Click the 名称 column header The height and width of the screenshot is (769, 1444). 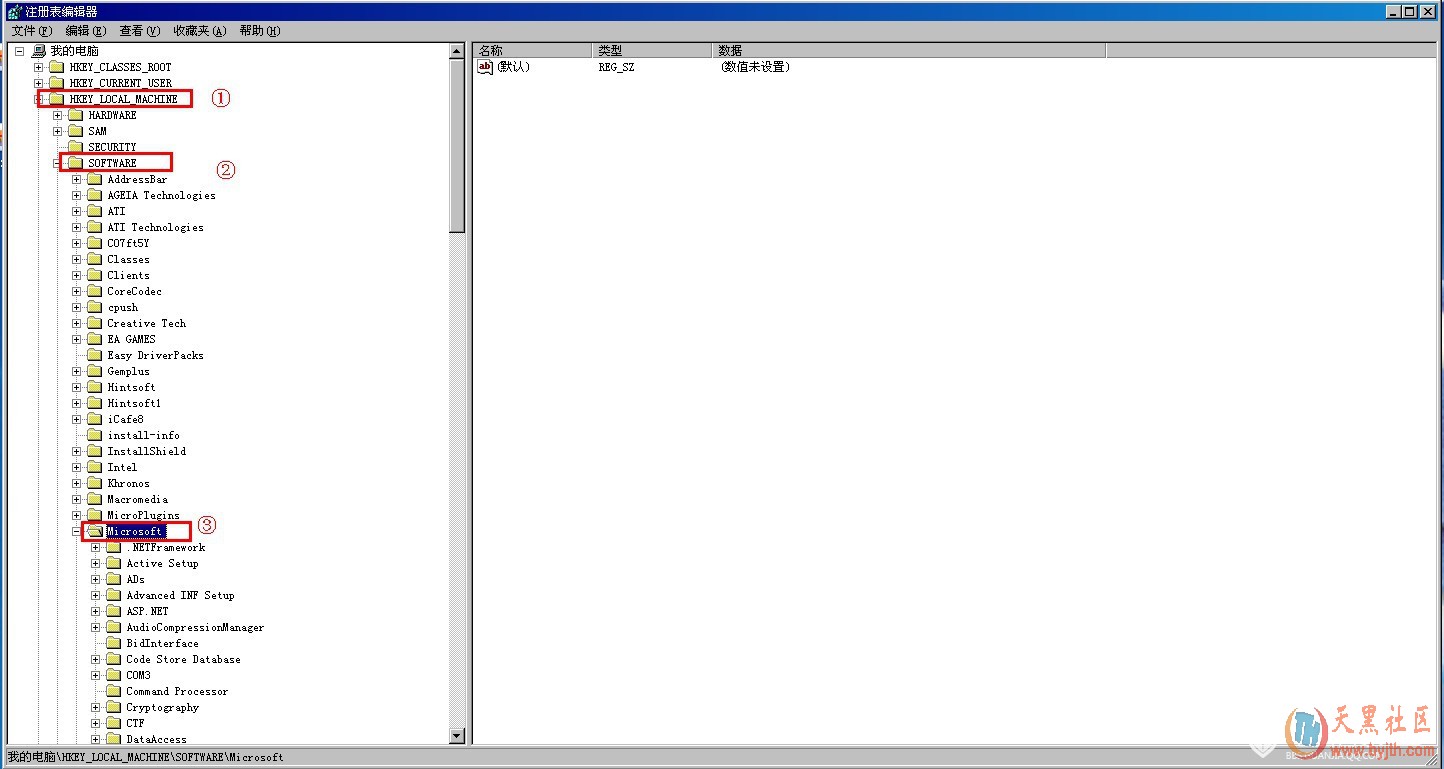[532, 50]
